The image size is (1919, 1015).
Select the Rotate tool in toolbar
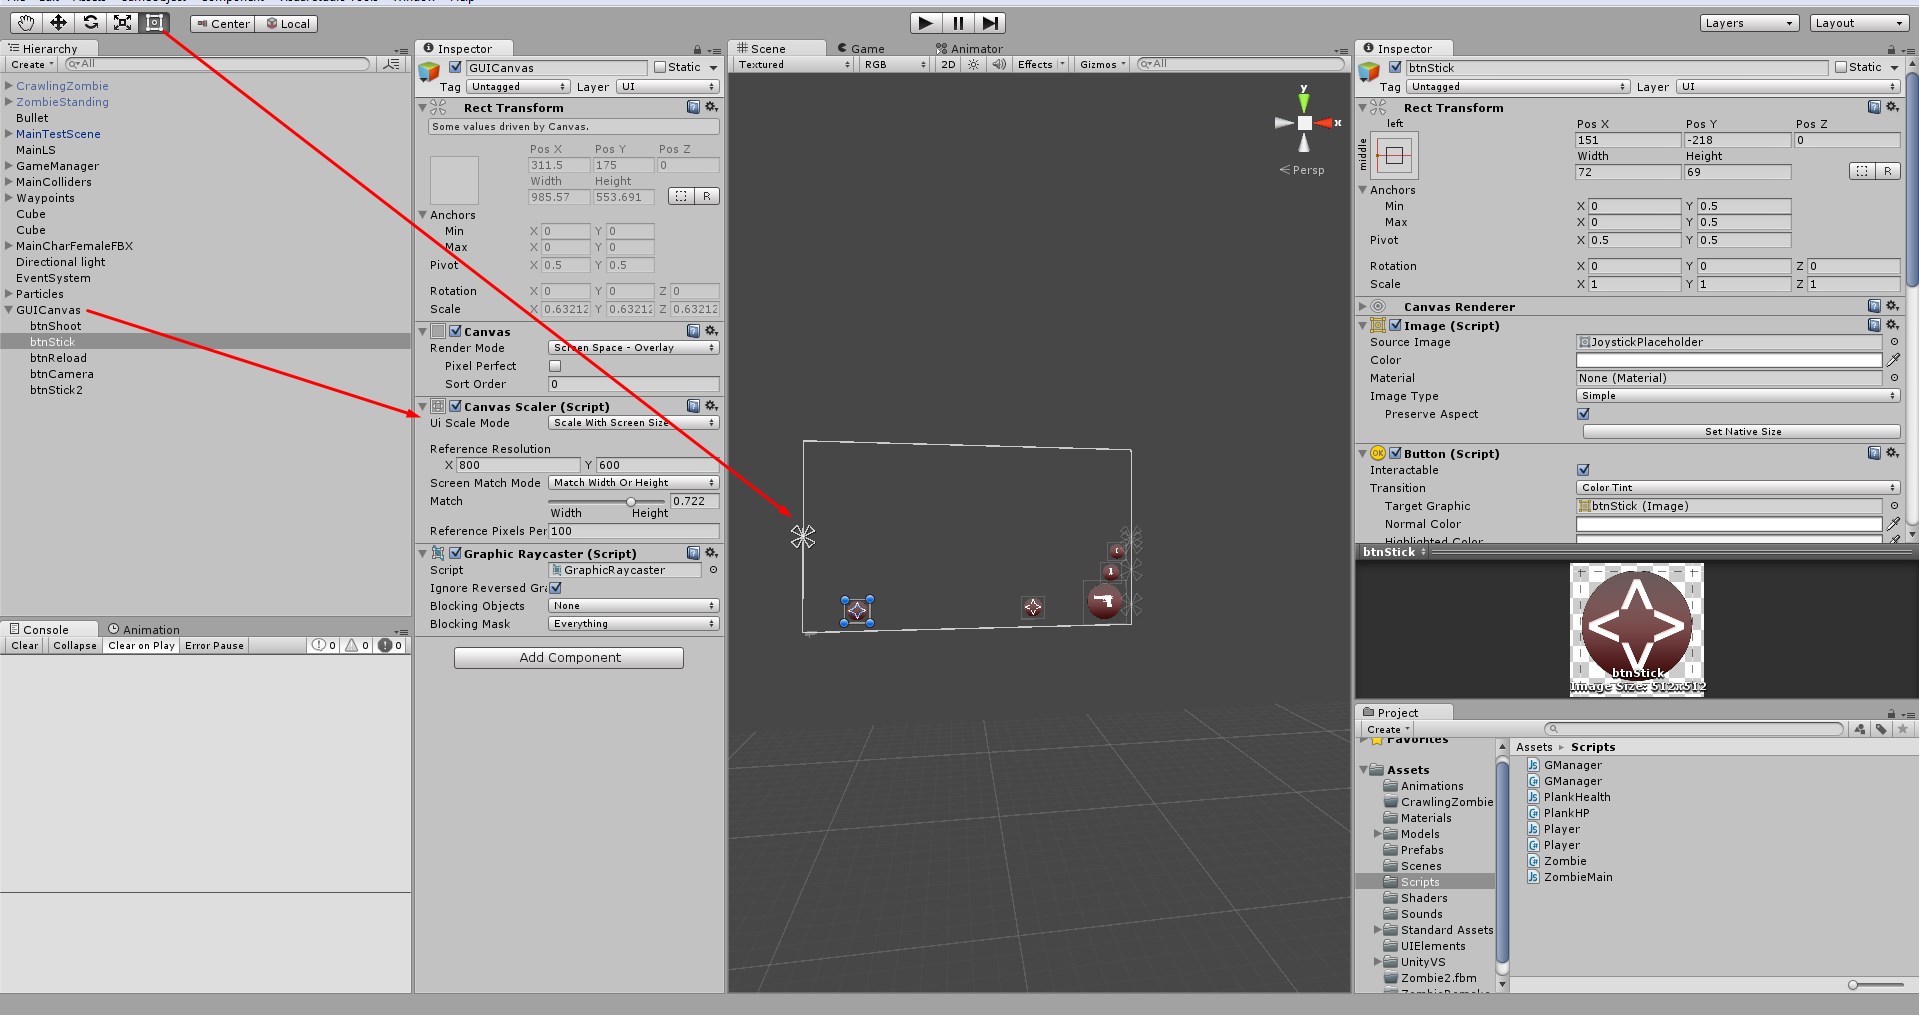(x=90, y=22)
